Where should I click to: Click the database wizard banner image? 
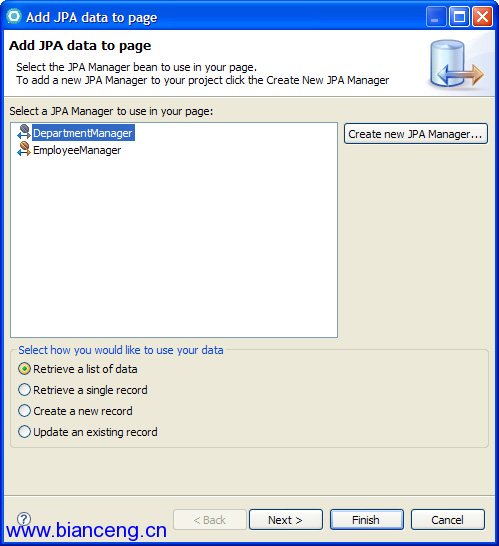tap(456, 64)
